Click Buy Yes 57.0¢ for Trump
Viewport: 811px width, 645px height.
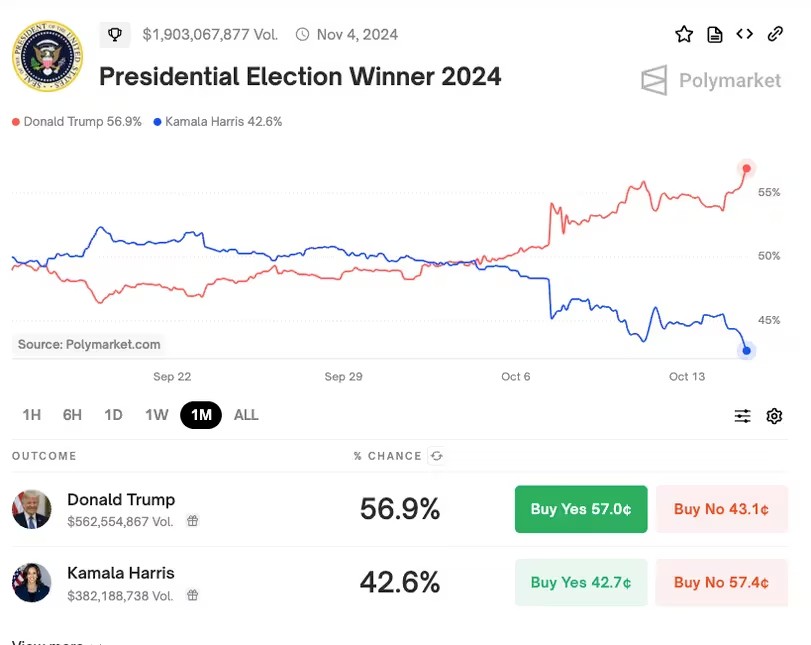[x=581, y=509]
